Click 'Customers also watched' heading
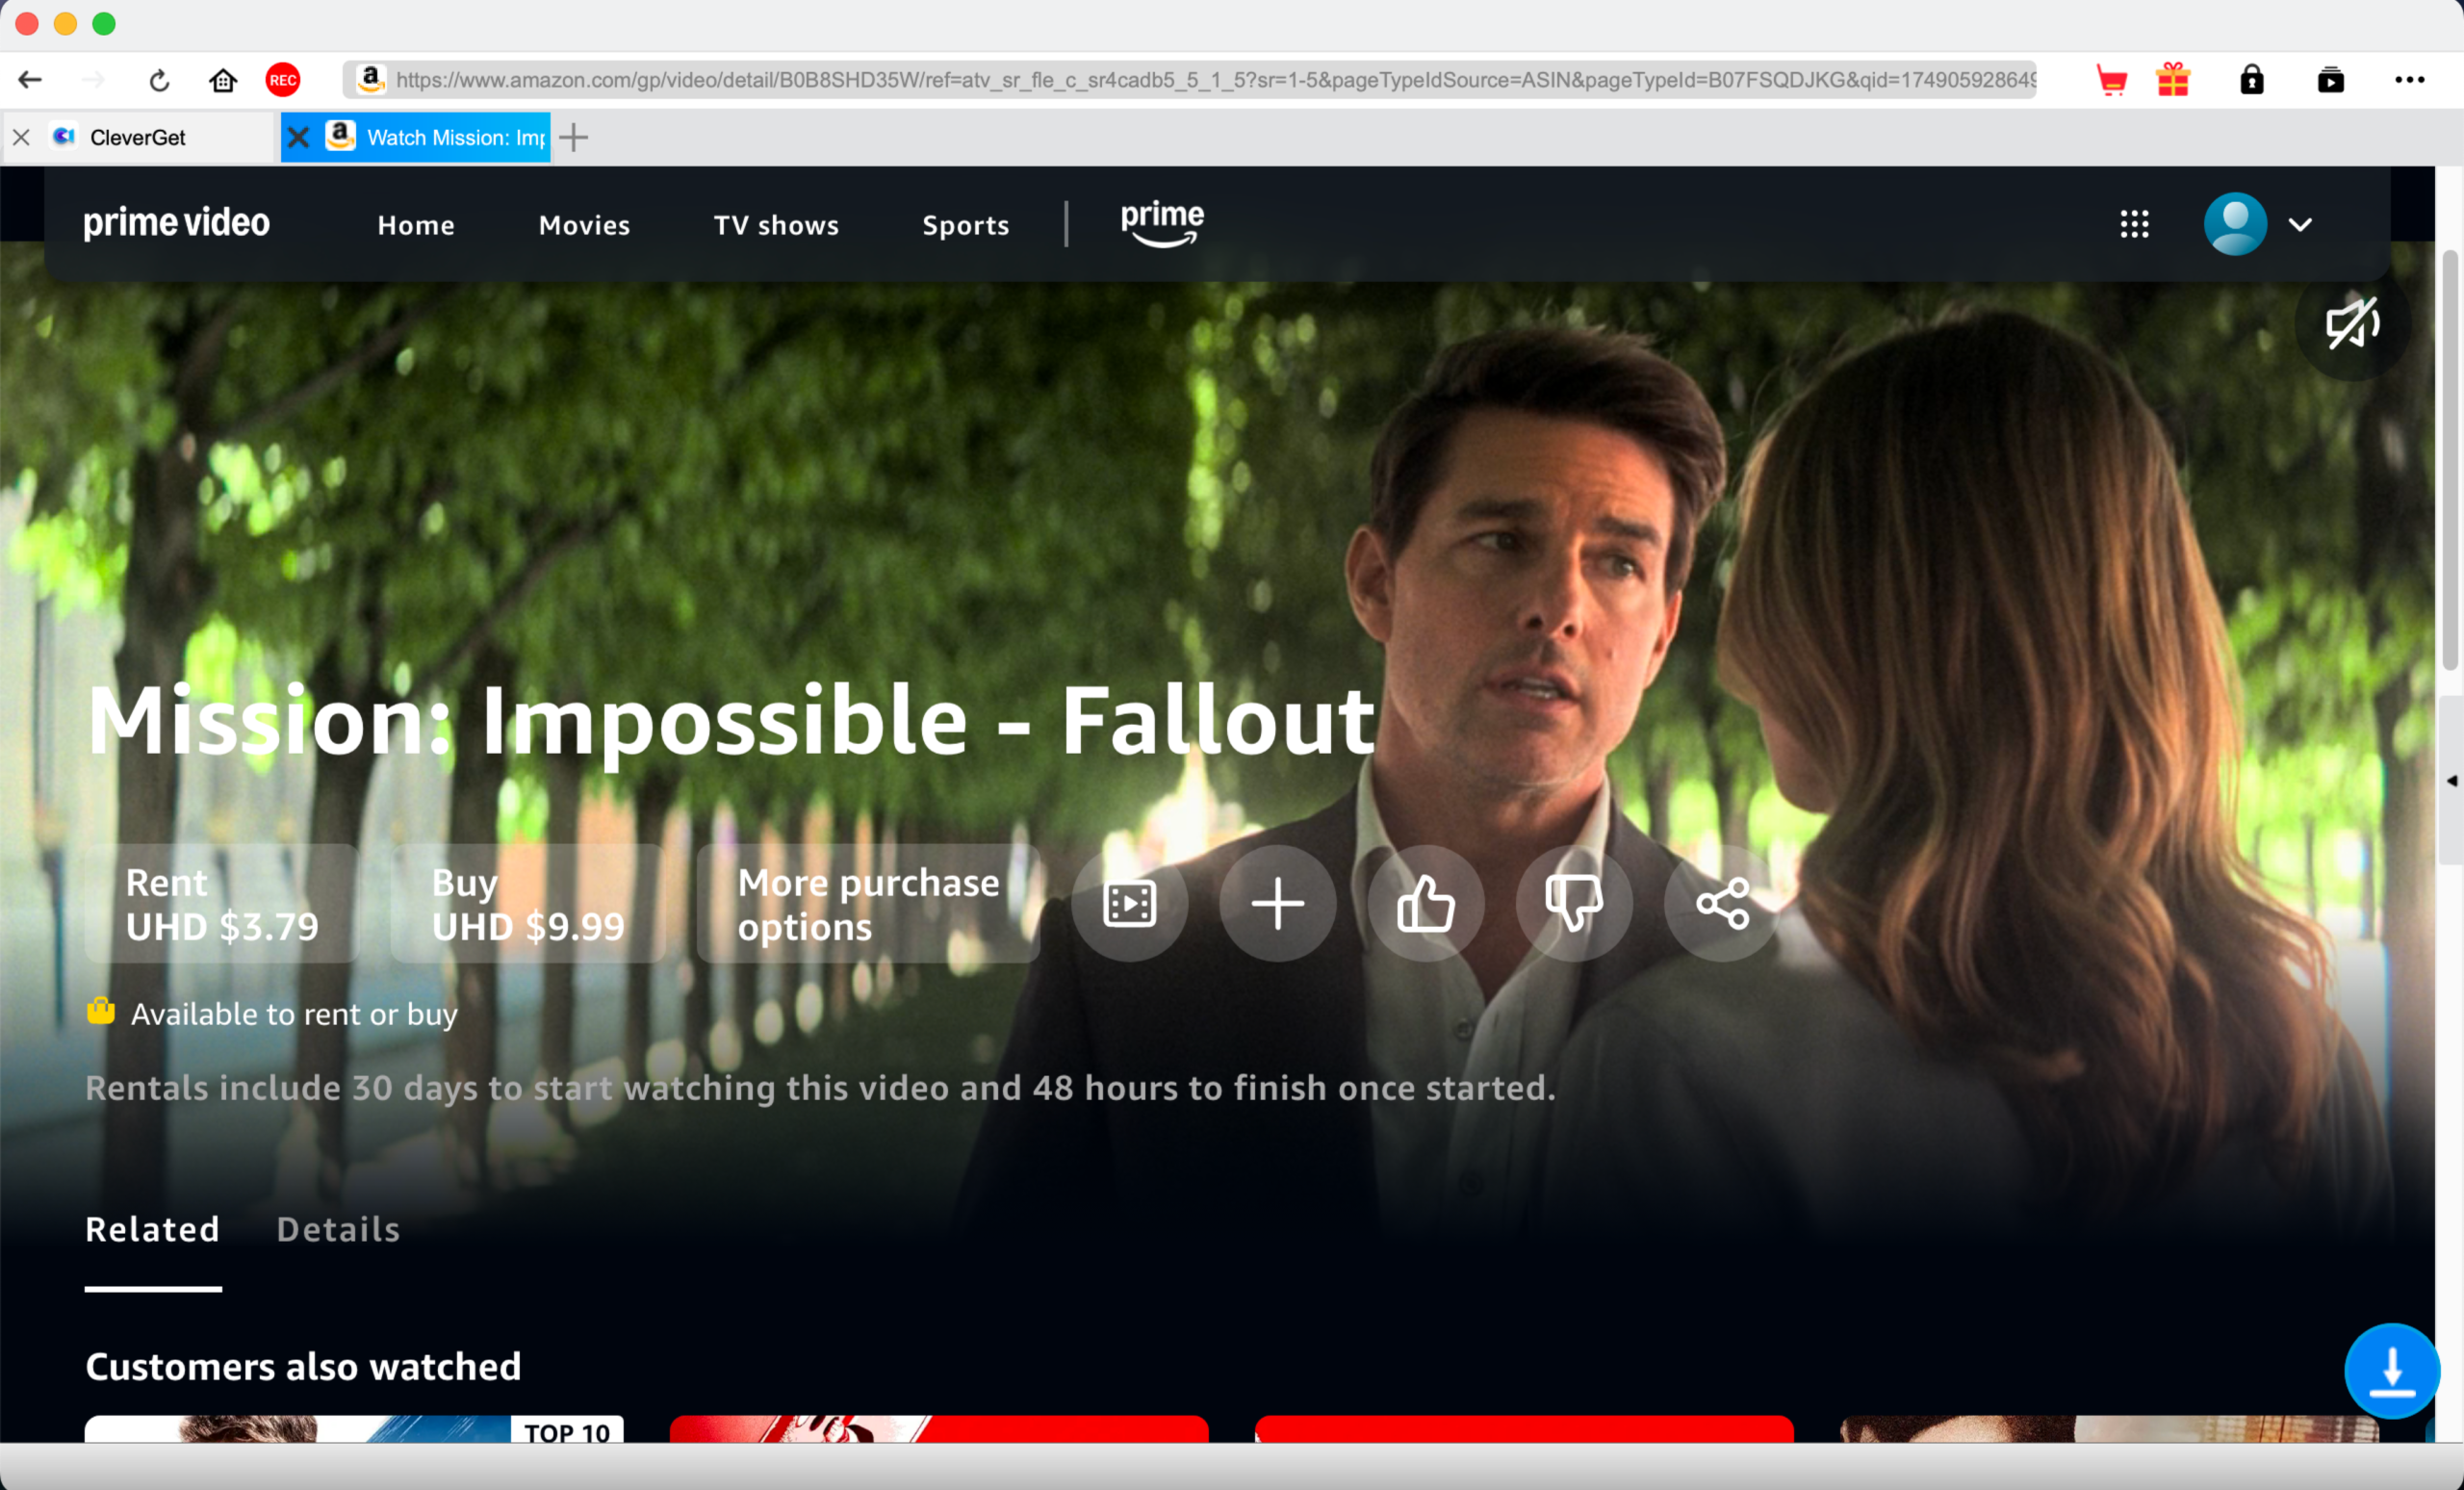 coord(303,1366)
